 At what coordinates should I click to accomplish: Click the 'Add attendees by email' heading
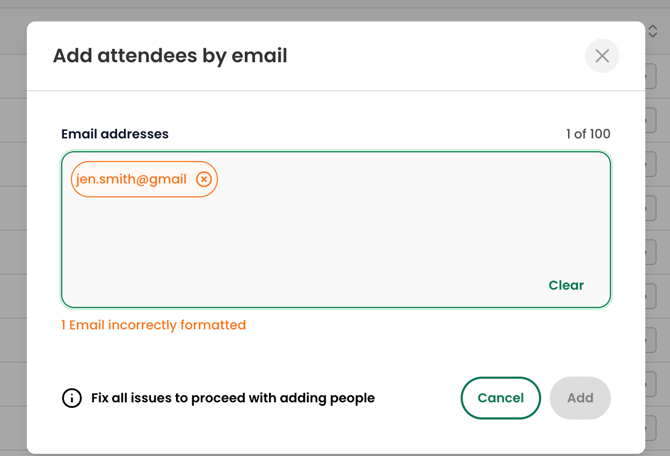click(170, 56)
